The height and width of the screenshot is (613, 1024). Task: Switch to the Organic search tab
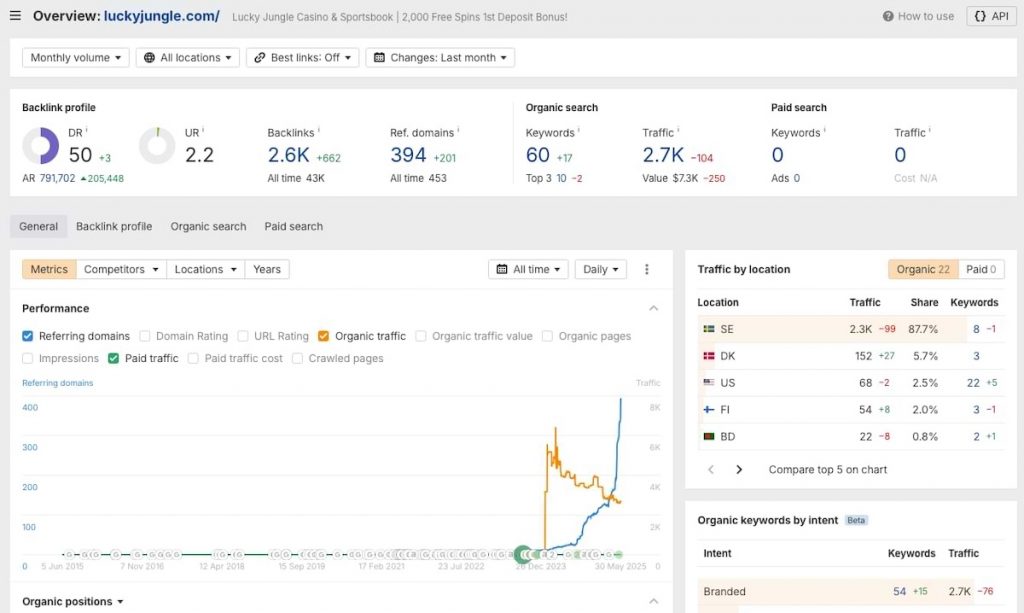(208, 227)
